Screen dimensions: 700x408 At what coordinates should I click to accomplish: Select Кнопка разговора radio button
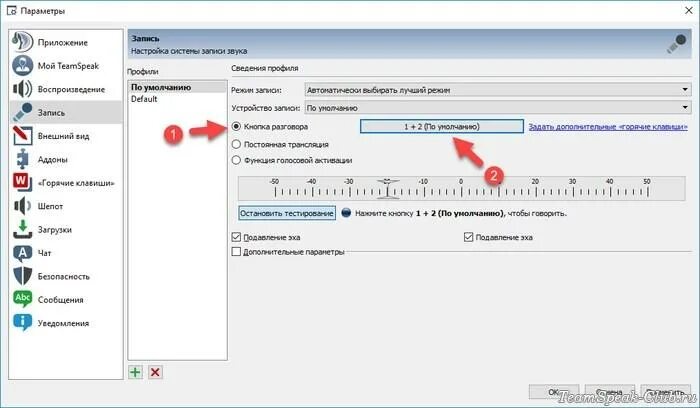pyautogui.click(x=236, y=127)
